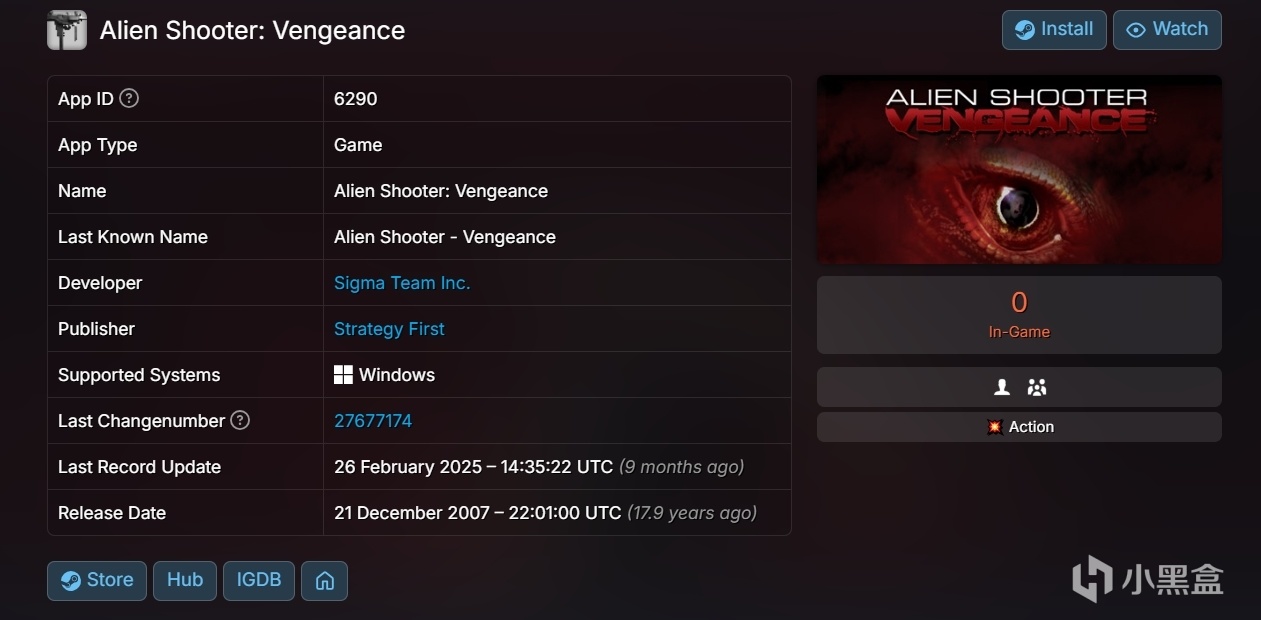This screenshot has width=1261, height=620.
Task: Open the Steam Store page button
Action: coord(97,580)
